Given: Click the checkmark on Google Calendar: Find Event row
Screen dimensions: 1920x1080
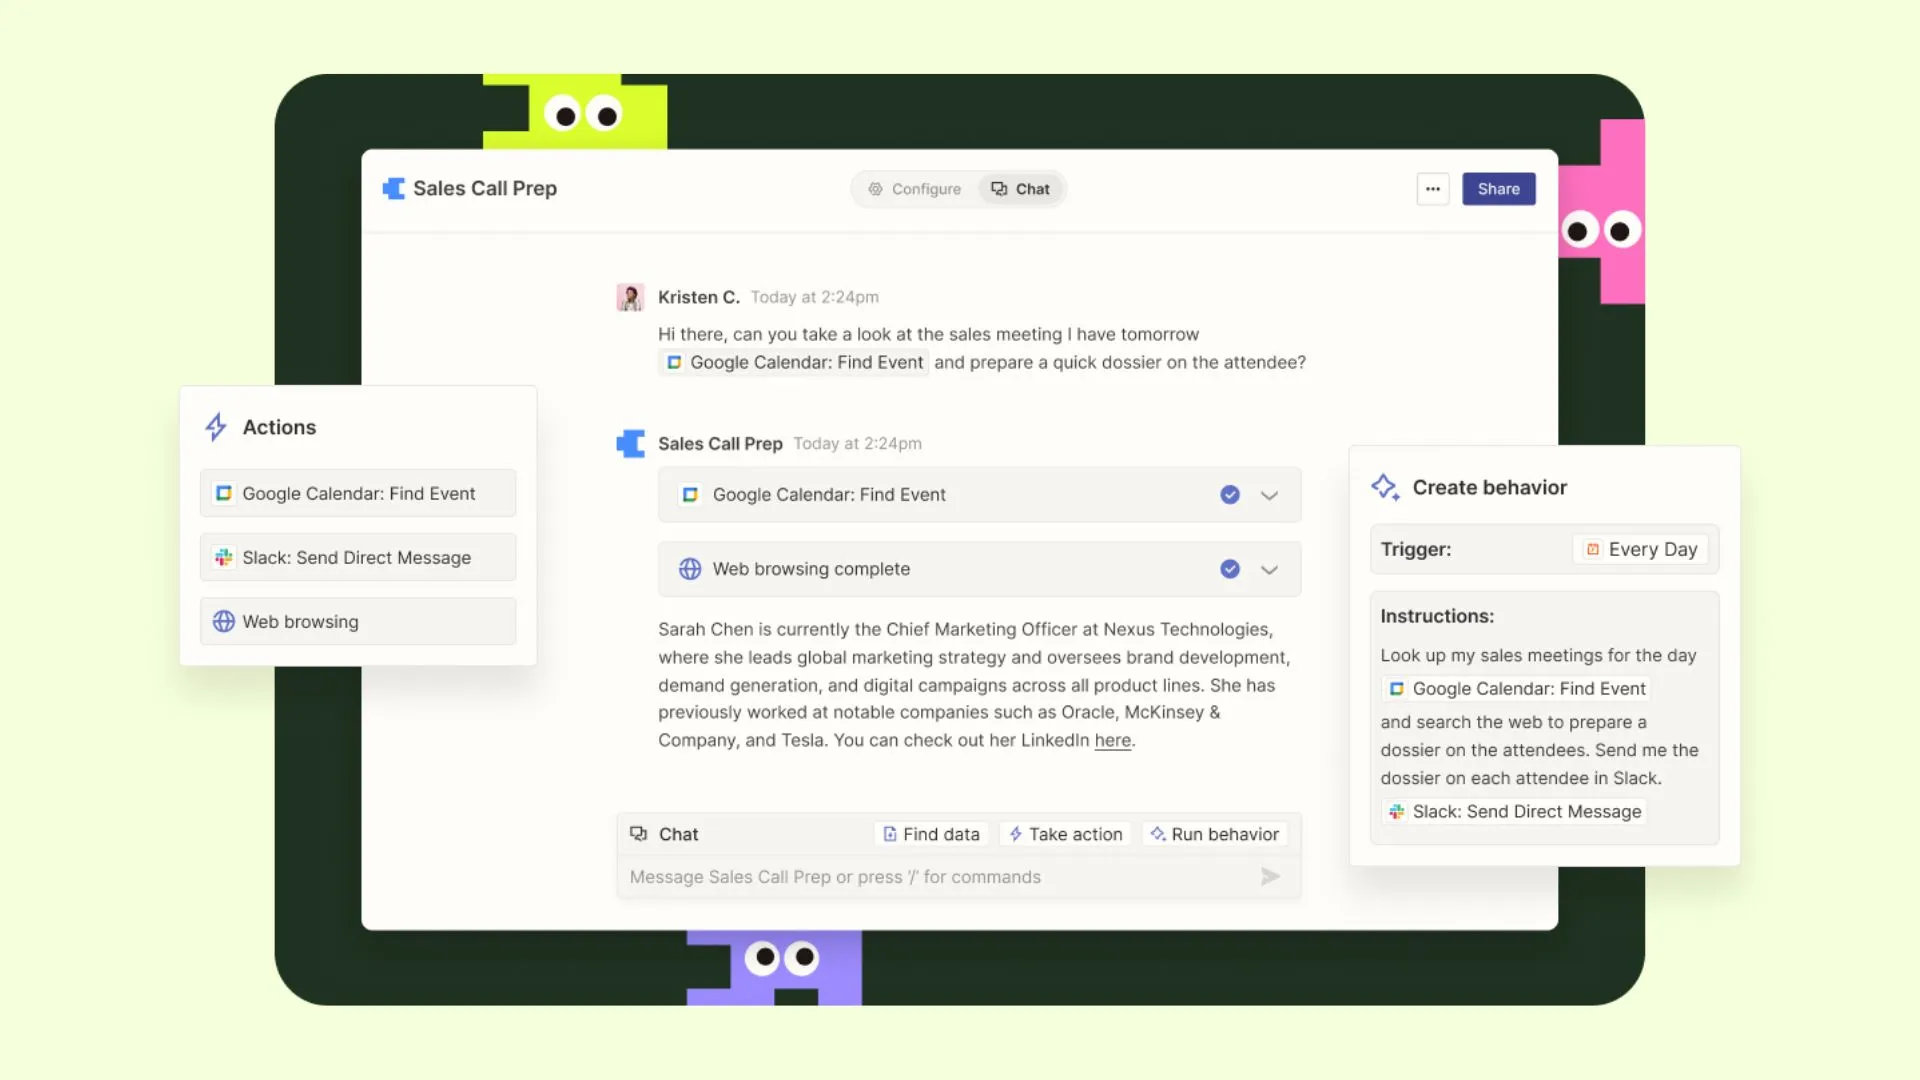Looking at the screenshot, I should (x=1230, y=495).
